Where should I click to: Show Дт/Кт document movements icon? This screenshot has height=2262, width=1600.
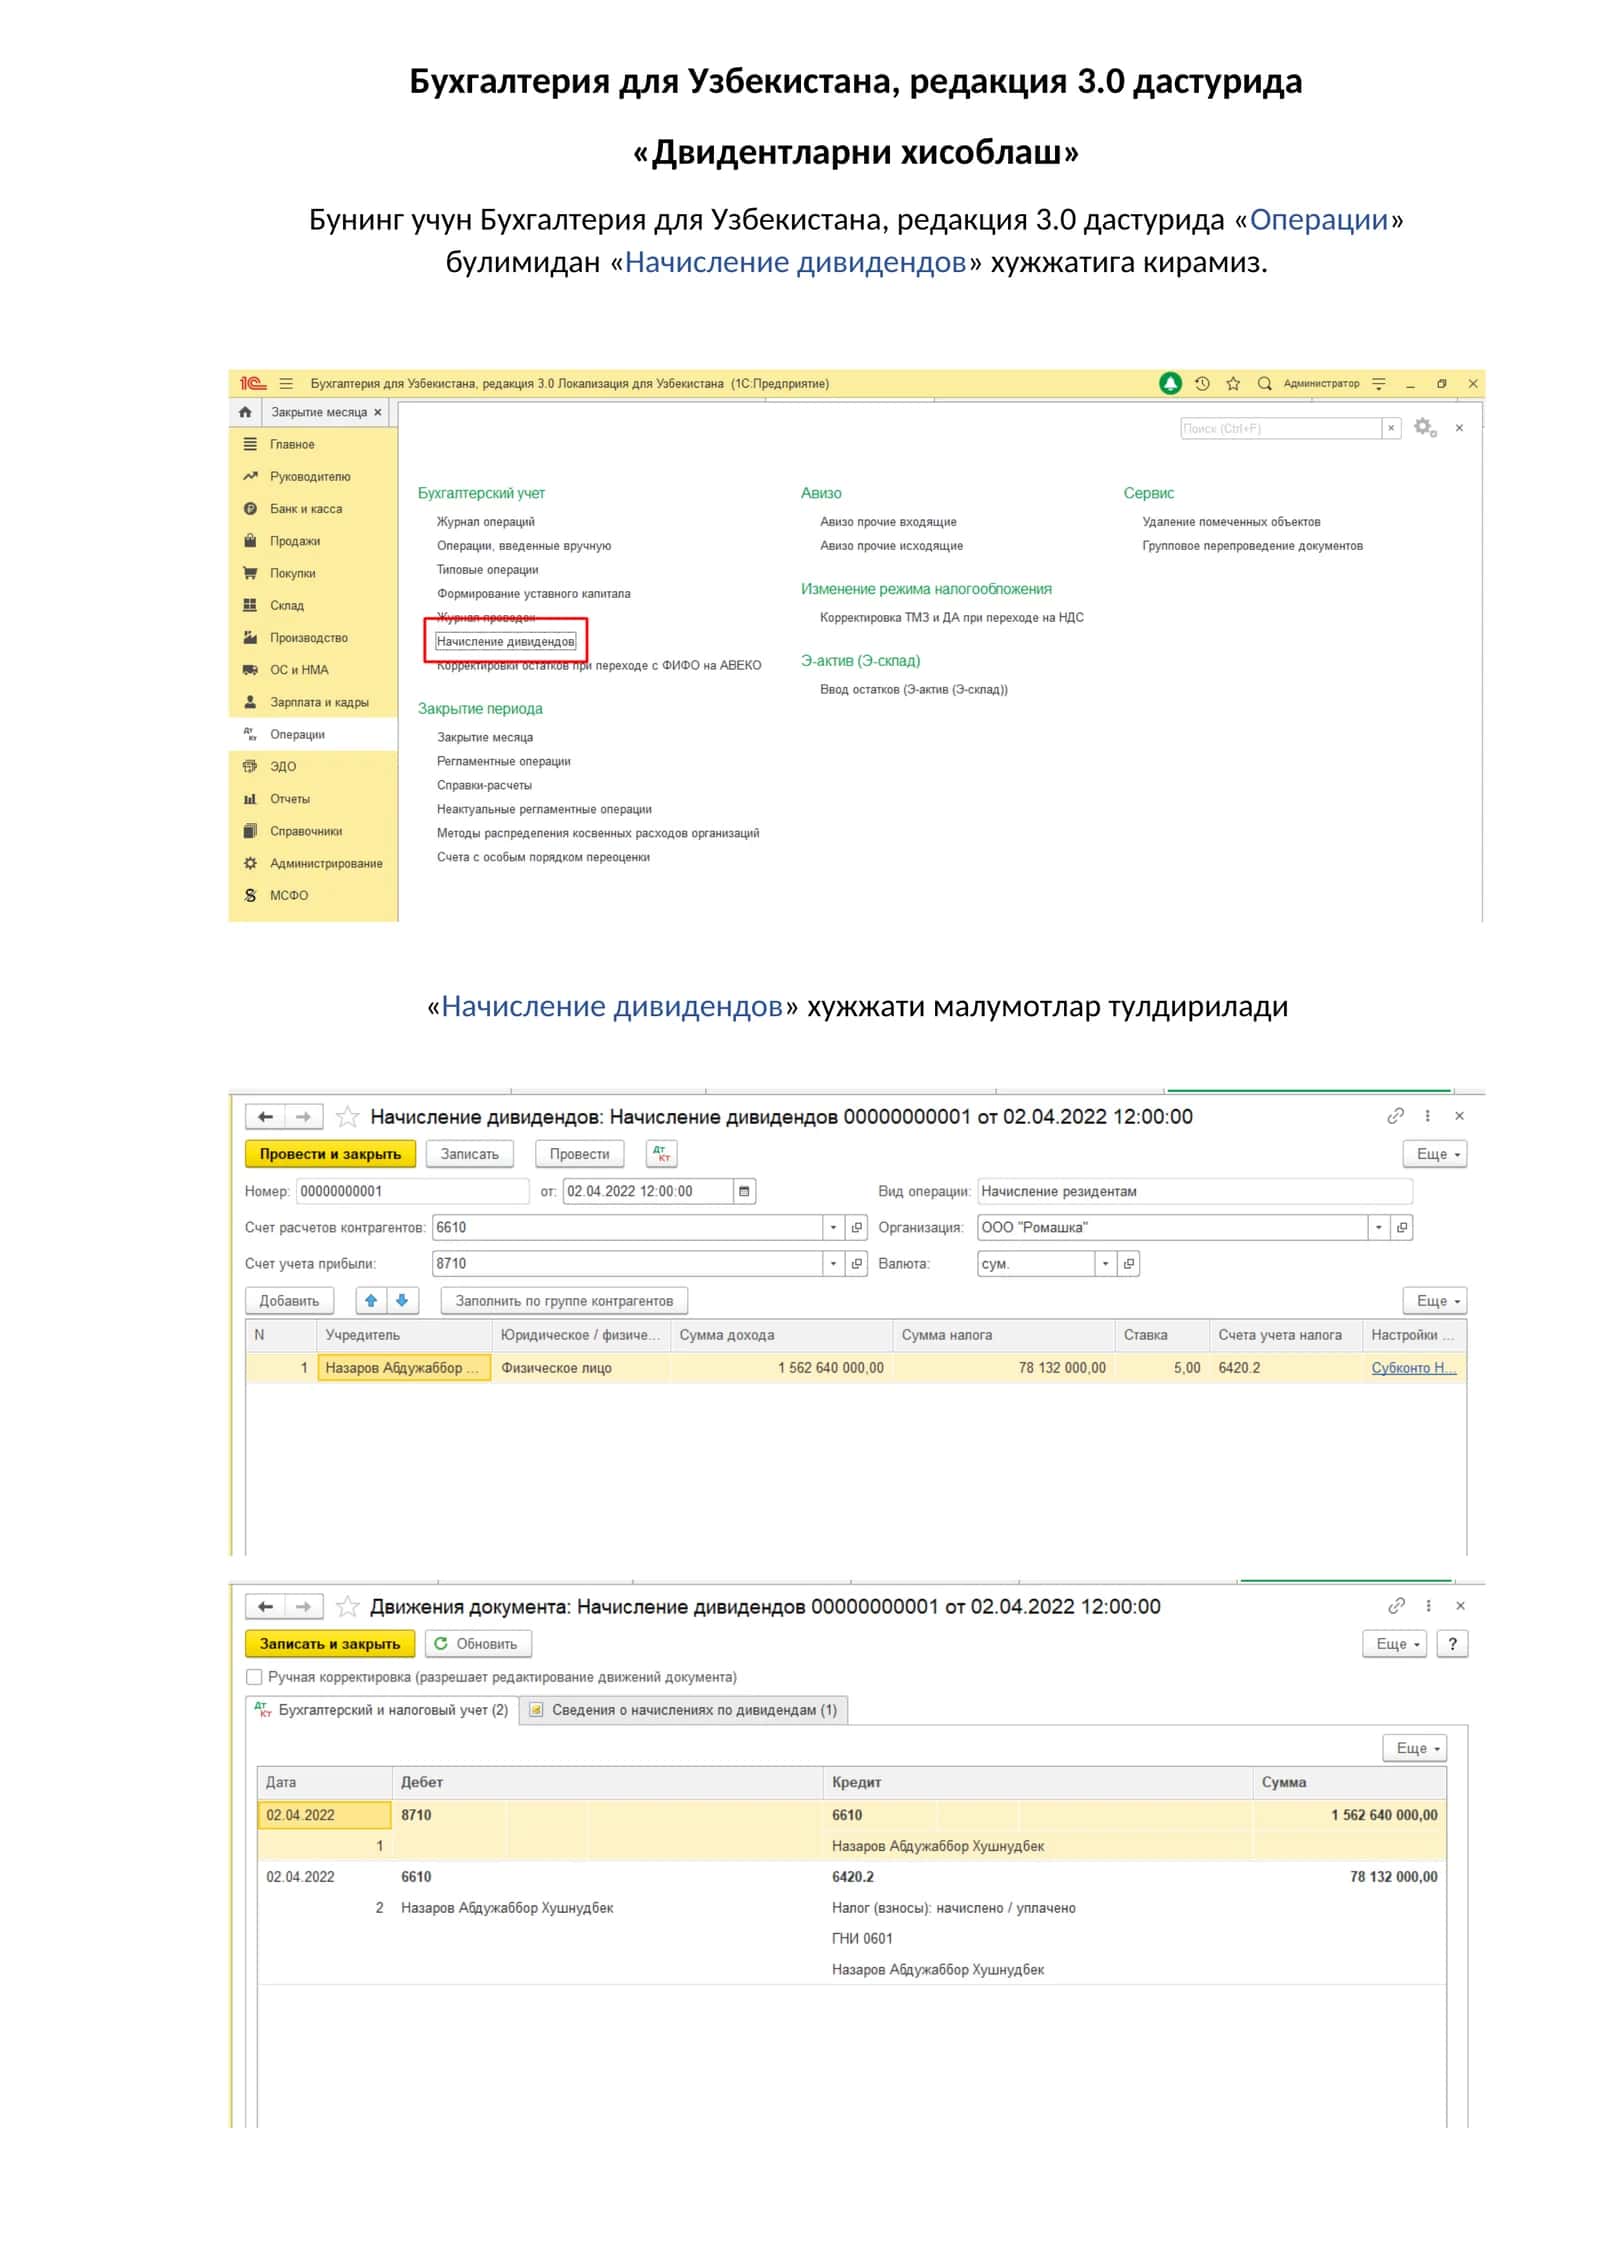pyautogui.click(x=661, y=1154)
